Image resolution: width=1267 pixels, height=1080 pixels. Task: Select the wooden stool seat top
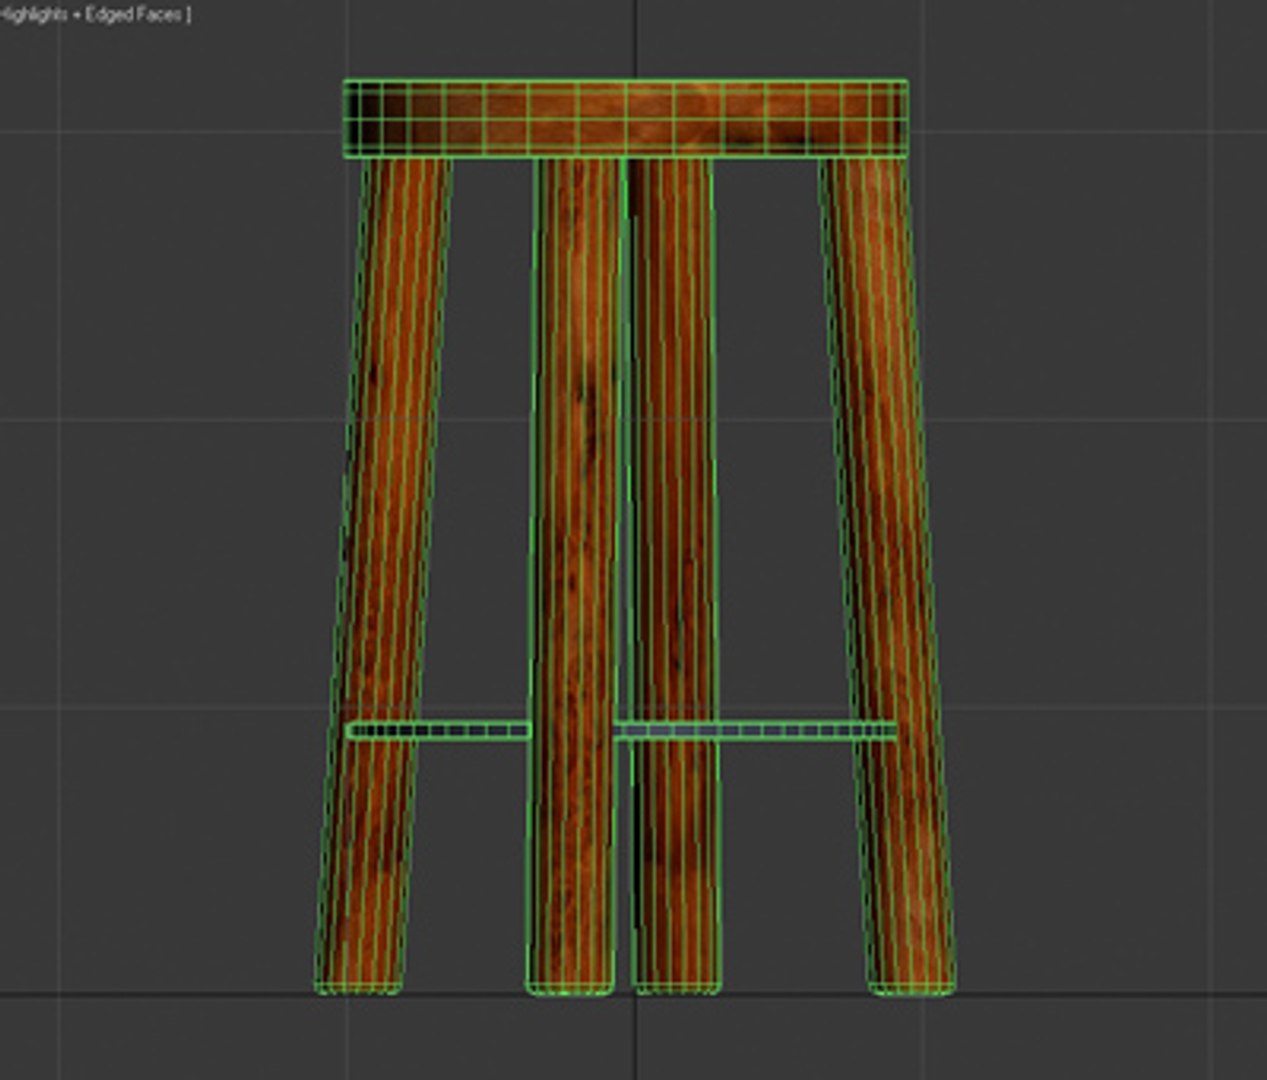626,119
